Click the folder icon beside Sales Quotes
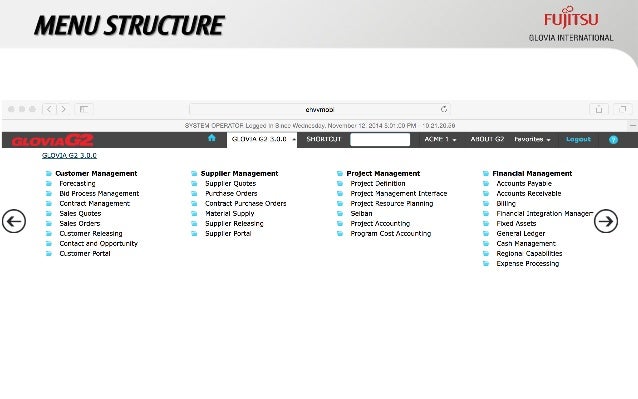Image resolution: width=638 pixels, height=399 pixels. coord(48,213)
